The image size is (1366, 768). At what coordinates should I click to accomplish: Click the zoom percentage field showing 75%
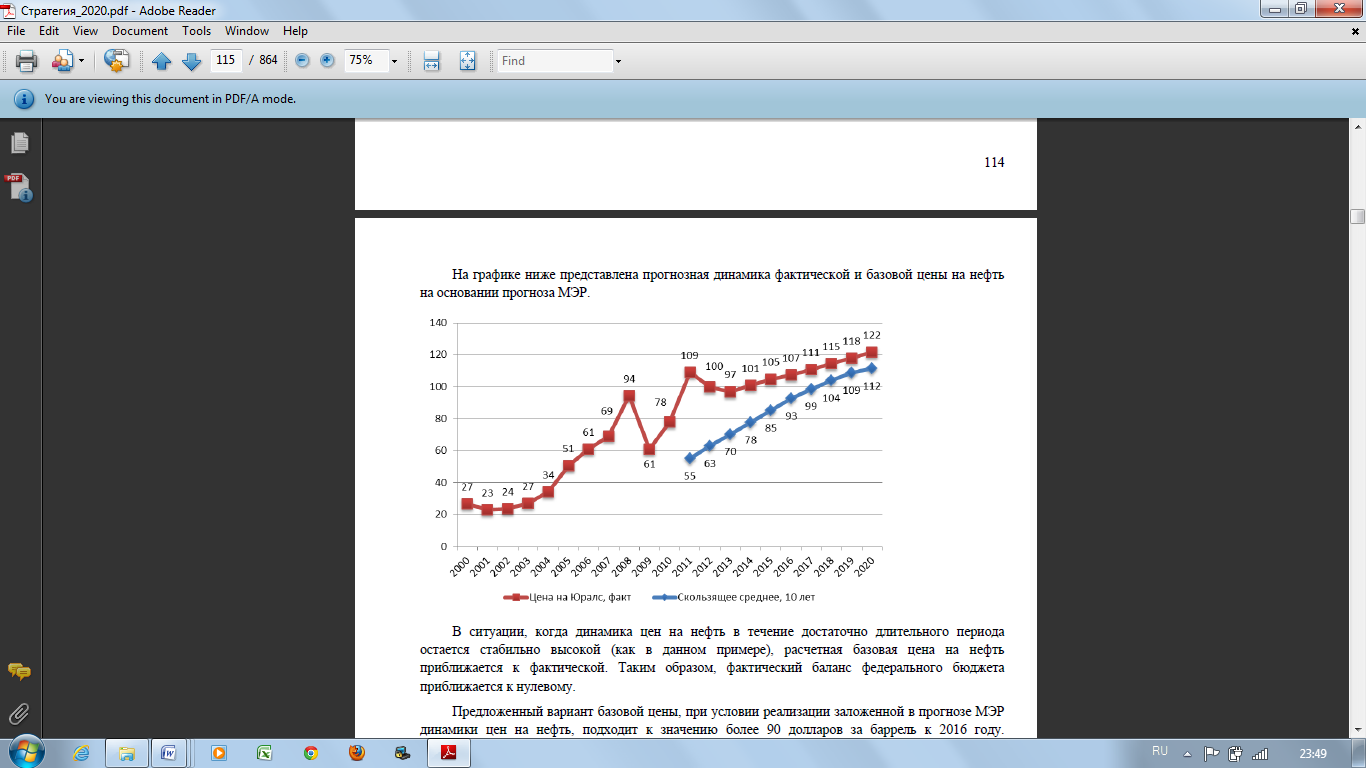pyautogui.click(x=365, y=60)
